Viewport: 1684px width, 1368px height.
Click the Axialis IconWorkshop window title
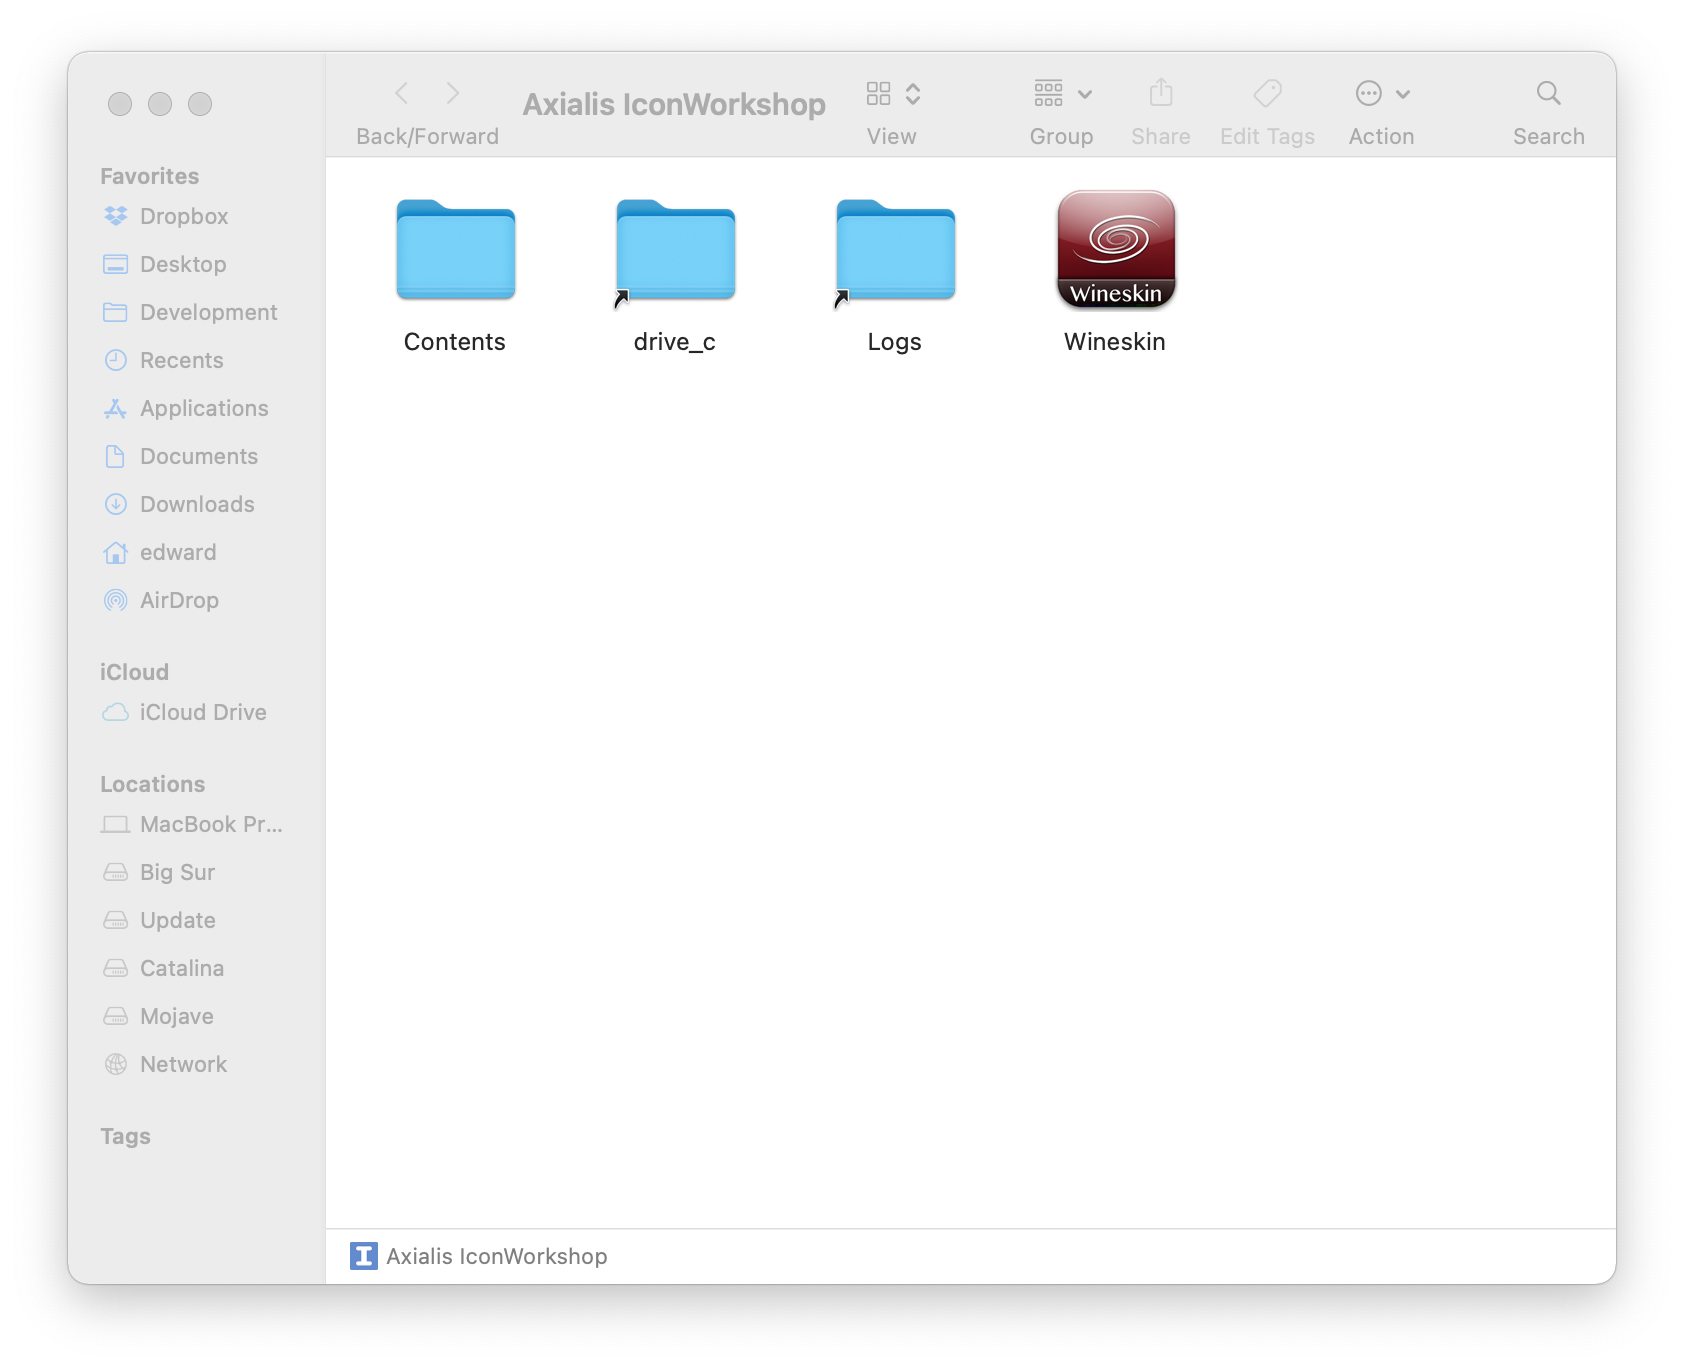pos(674,104)
